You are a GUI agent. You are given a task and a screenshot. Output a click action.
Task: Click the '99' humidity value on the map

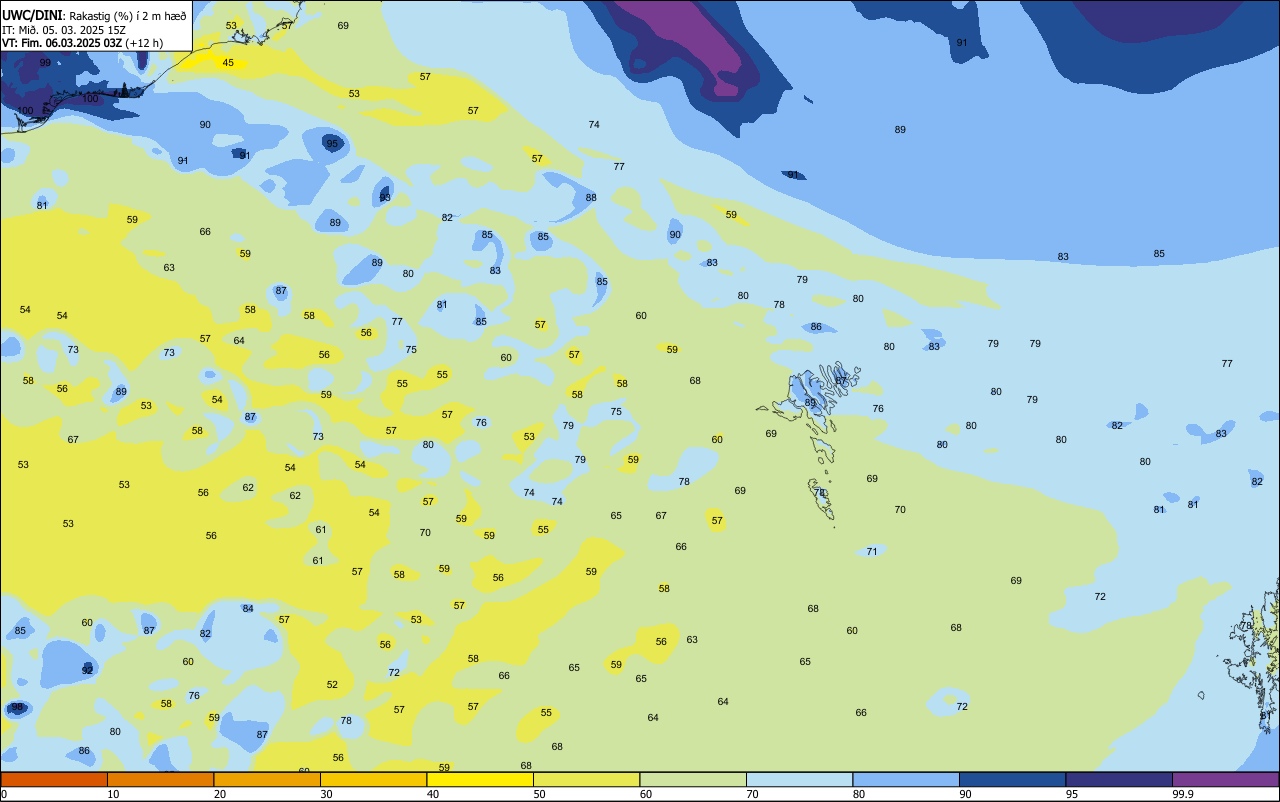tap(45, 63)
